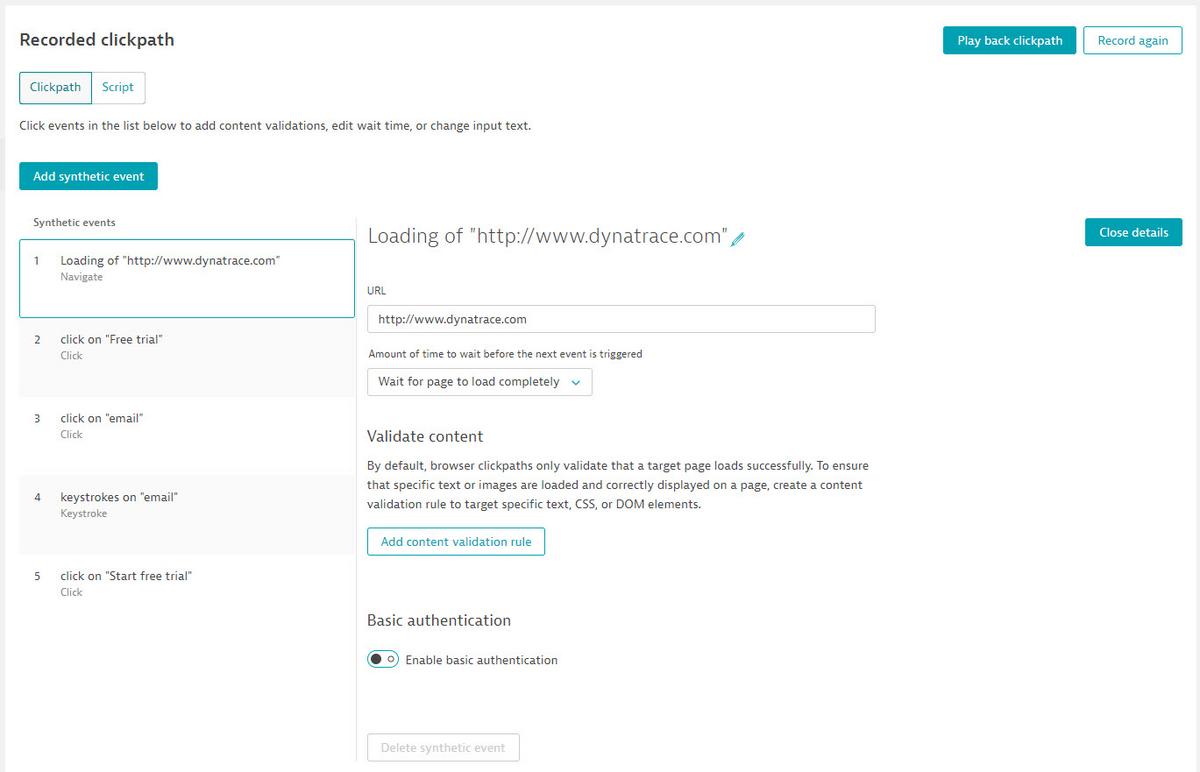This screenshot has width=1200, height=772.
Task: Select the Clickpath tab
Action: [55, 87]
